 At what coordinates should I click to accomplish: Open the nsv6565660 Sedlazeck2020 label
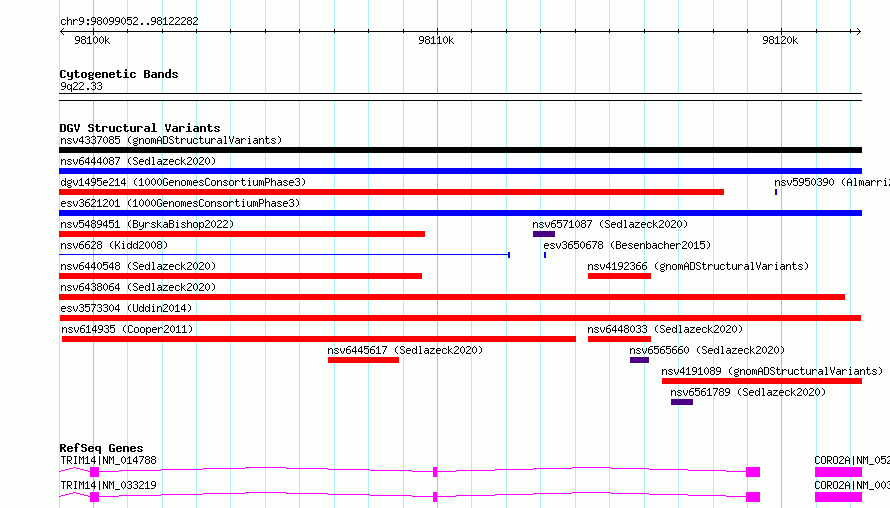[707, 350]
